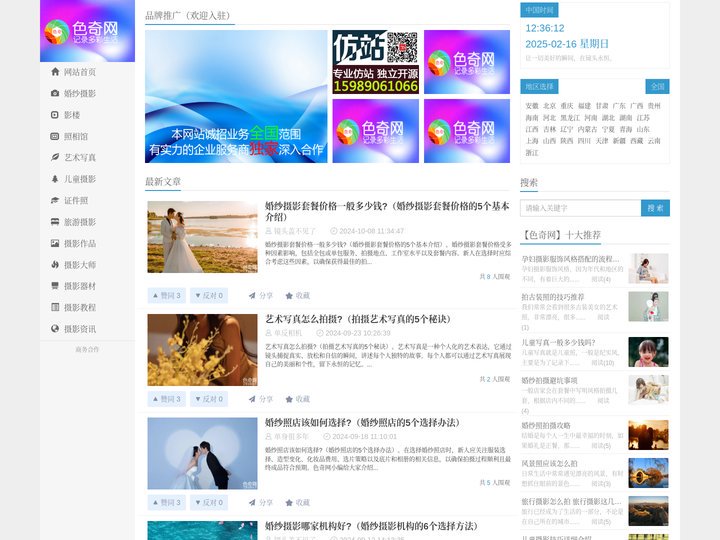Click the book icon for 摄影教程
This screenshot has height=540, width=720.
tap(55, 307)
